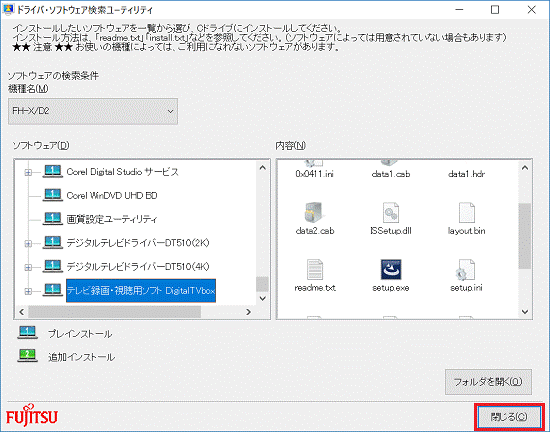Minimize the utility window
Image resolution: width=550 pixels, height=432 pixels.
coord(460,9)
